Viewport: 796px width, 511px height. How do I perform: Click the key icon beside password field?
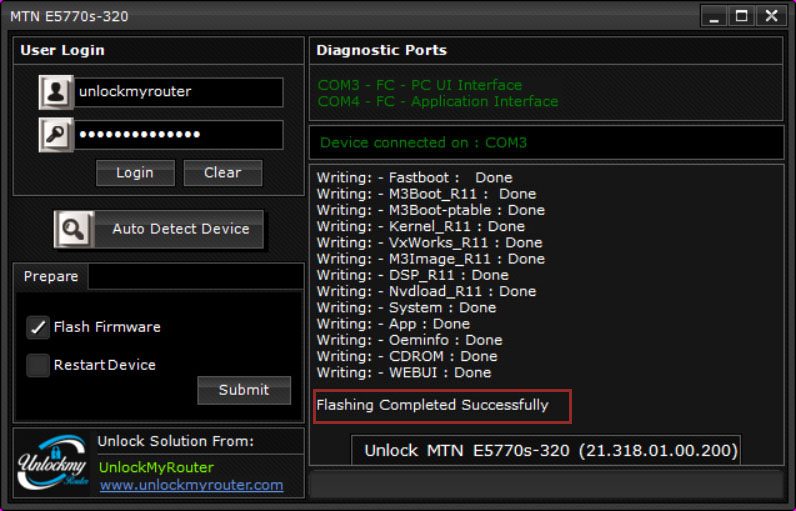[56, 134]
